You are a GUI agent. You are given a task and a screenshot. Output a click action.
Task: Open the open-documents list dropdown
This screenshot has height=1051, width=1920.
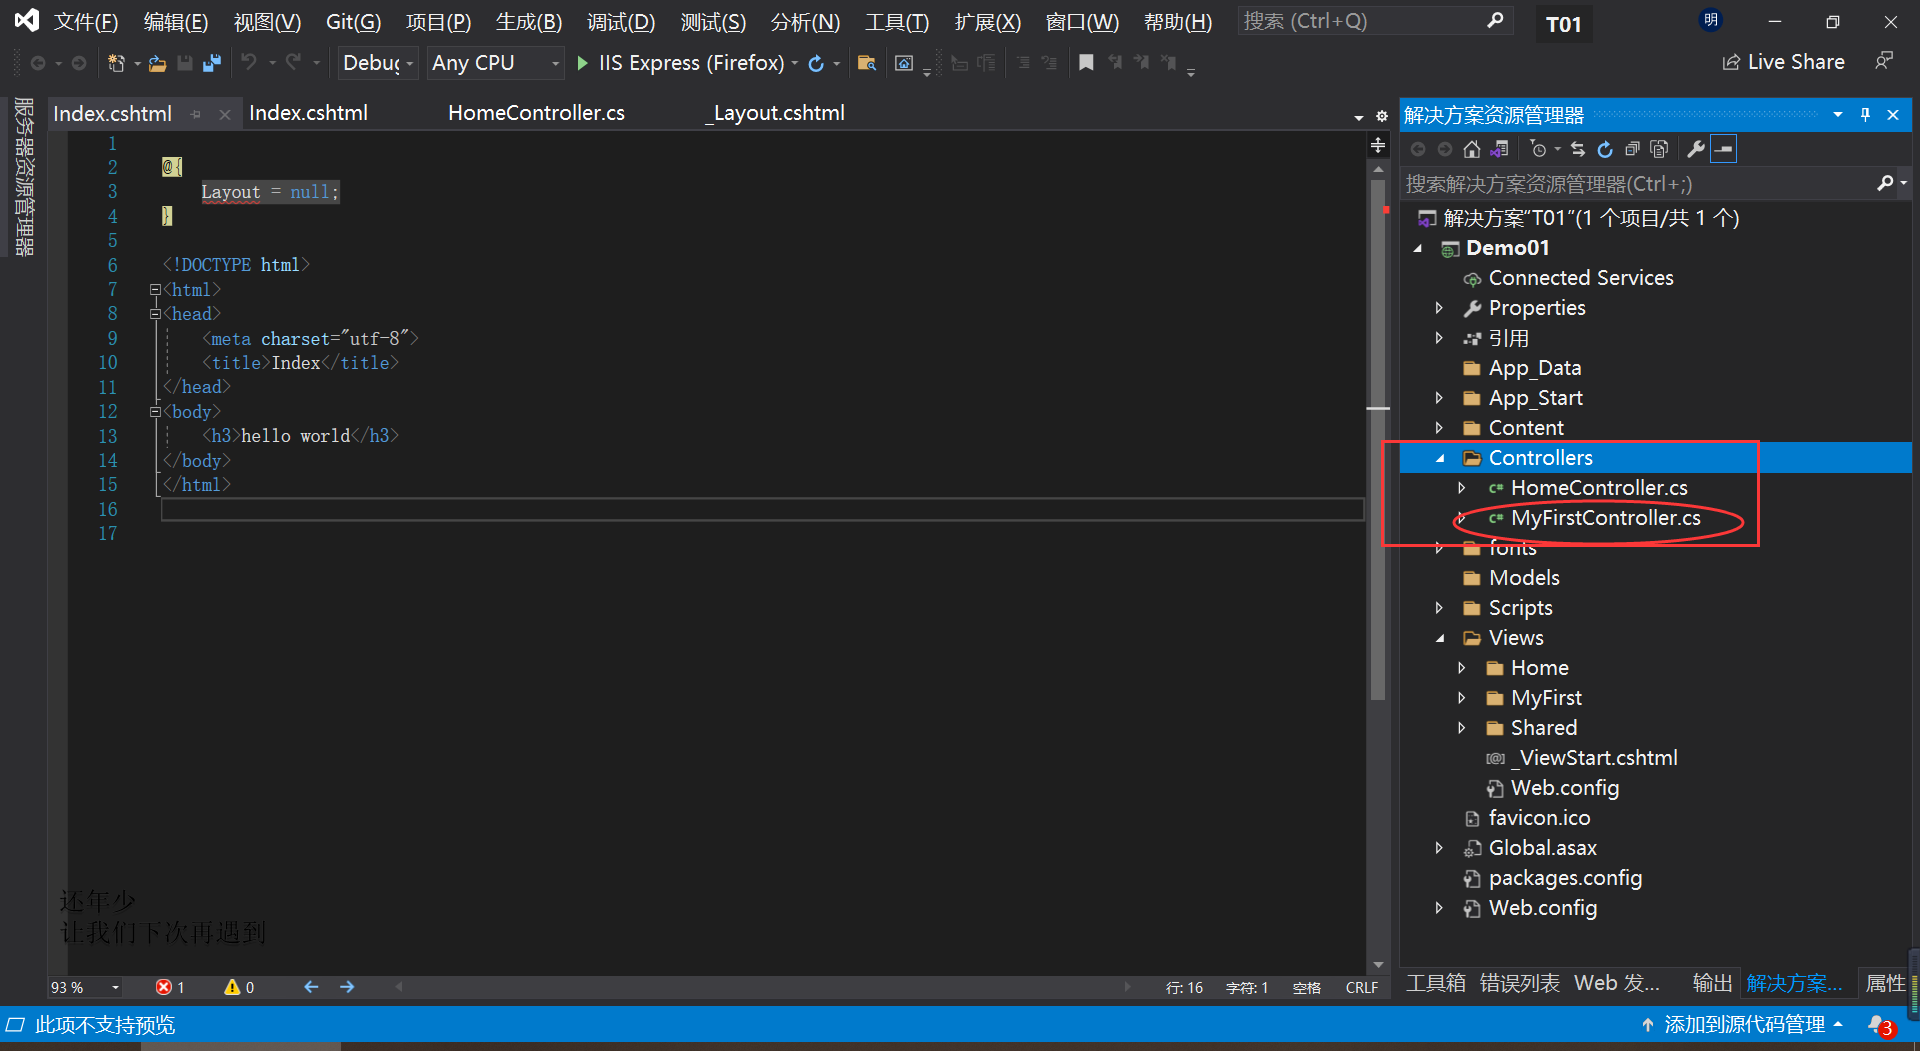click(1358, 117)
